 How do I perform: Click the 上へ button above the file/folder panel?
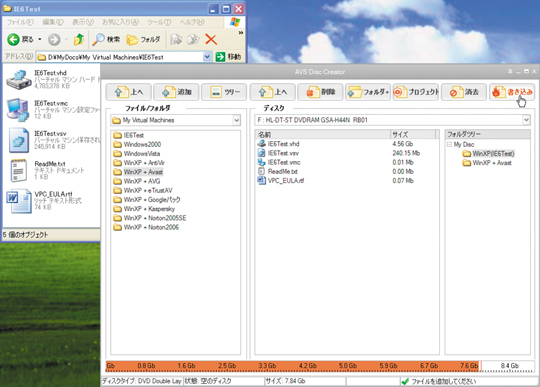pyautogui.click(x=128, y=92)
